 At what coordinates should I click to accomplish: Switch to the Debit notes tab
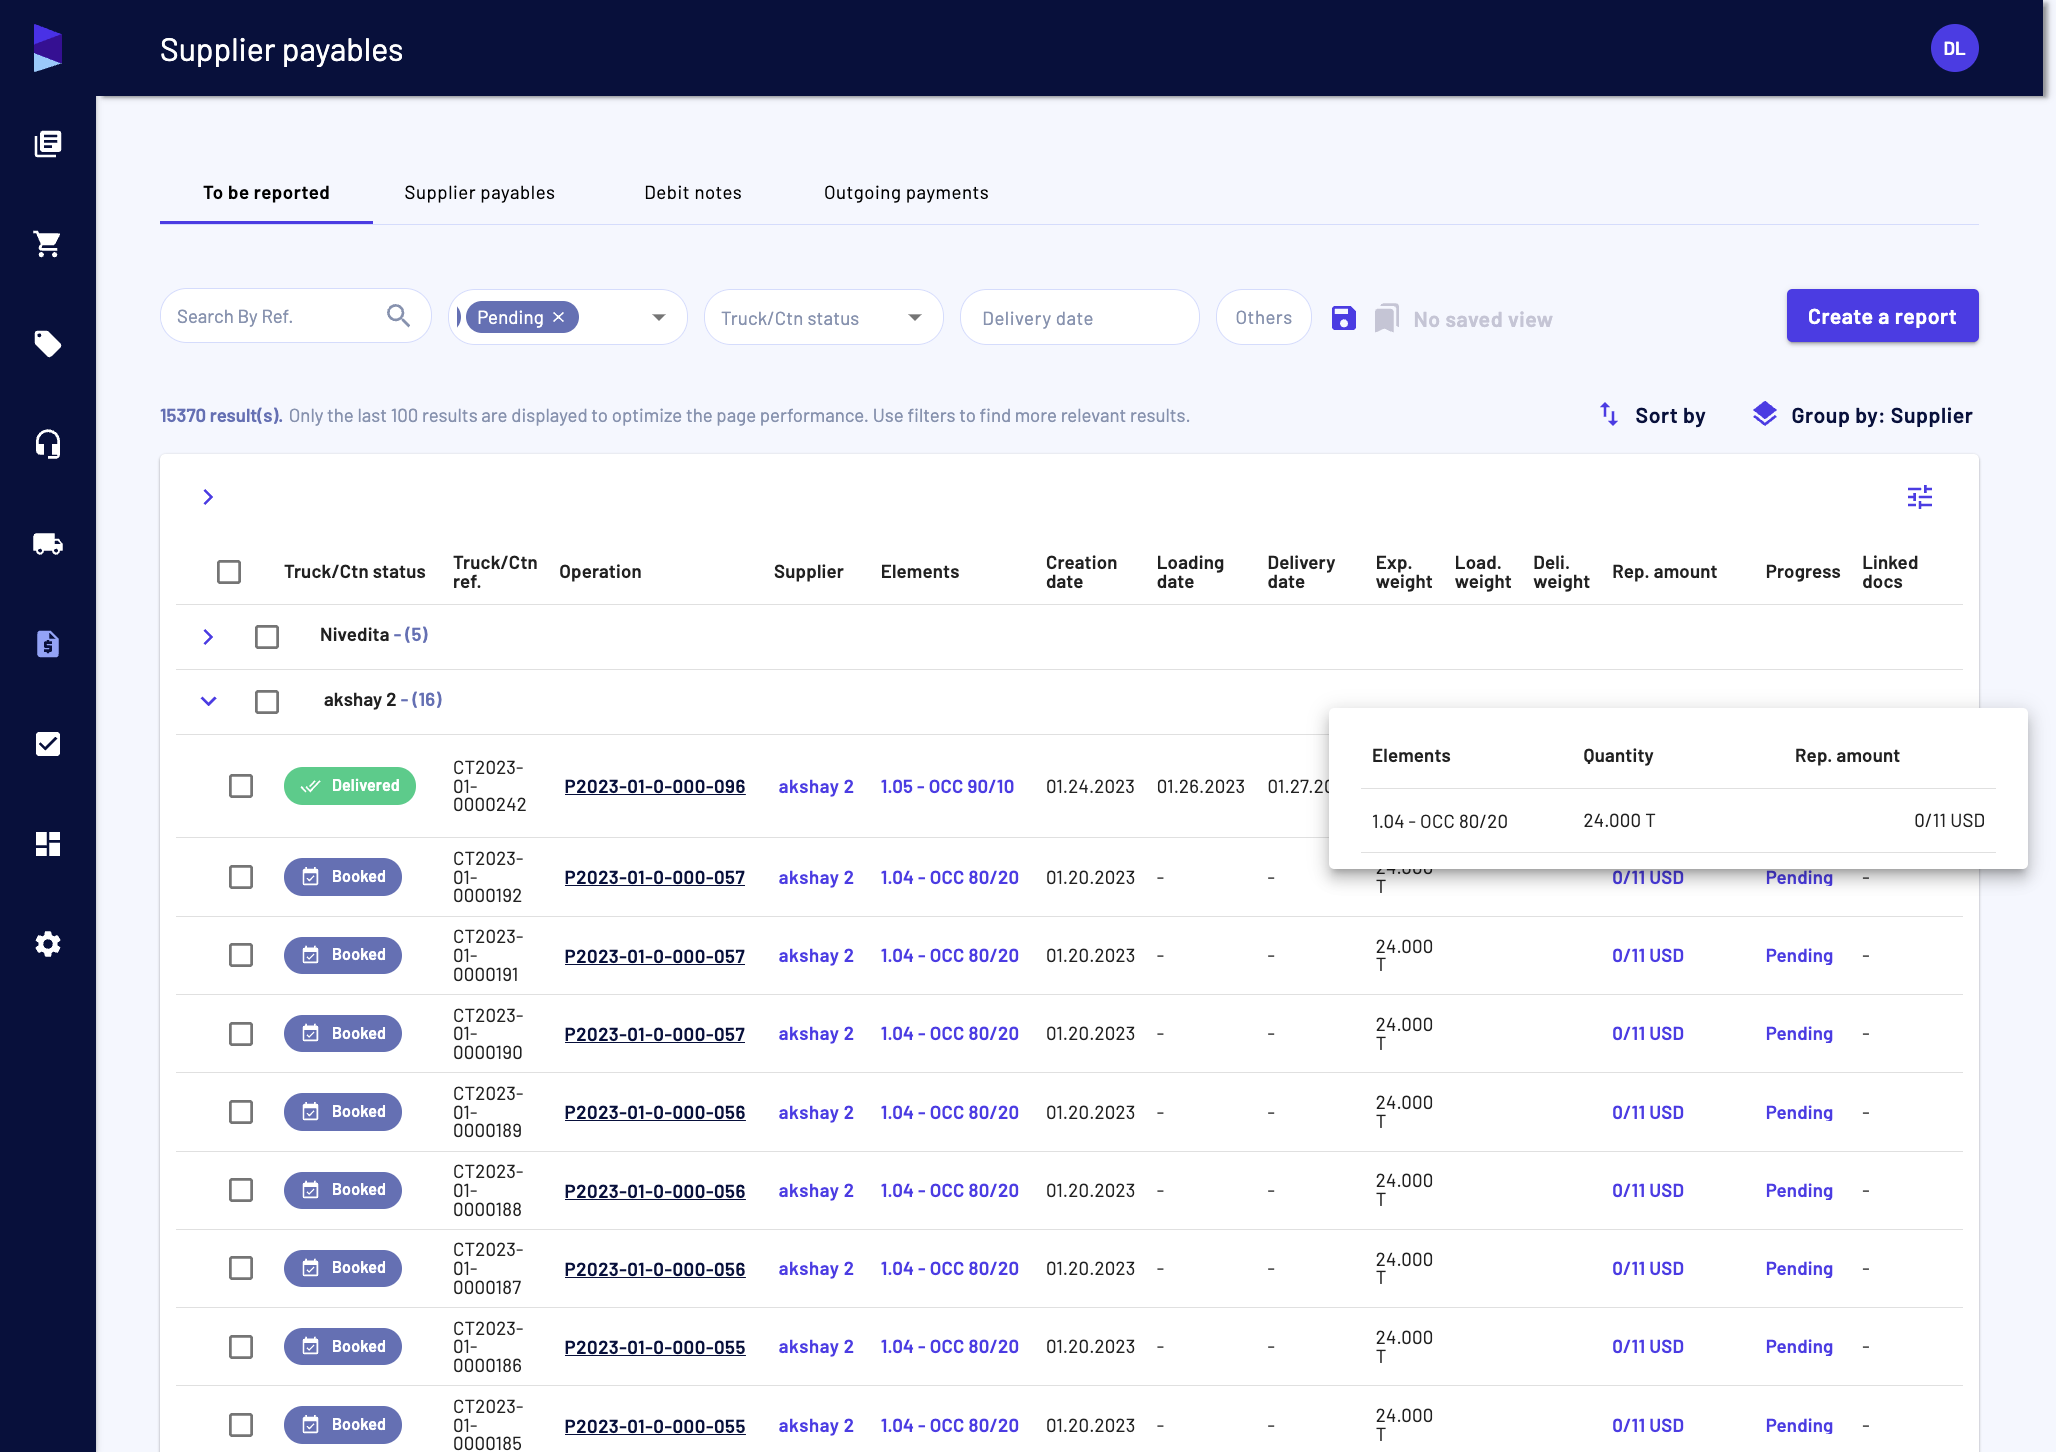(693, 193)
